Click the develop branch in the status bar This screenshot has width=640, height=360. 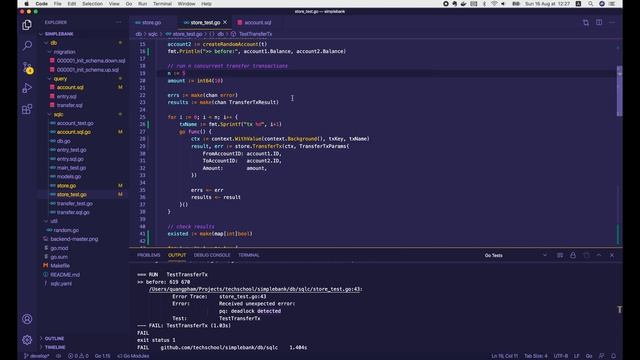point(37,356)
